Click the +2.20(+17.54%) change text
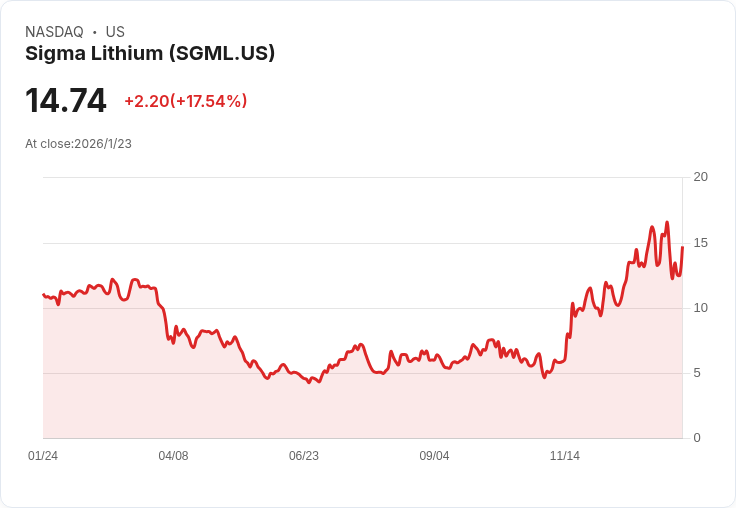The height and width of the screenshot is (508, 736). (x=185, y=101)
